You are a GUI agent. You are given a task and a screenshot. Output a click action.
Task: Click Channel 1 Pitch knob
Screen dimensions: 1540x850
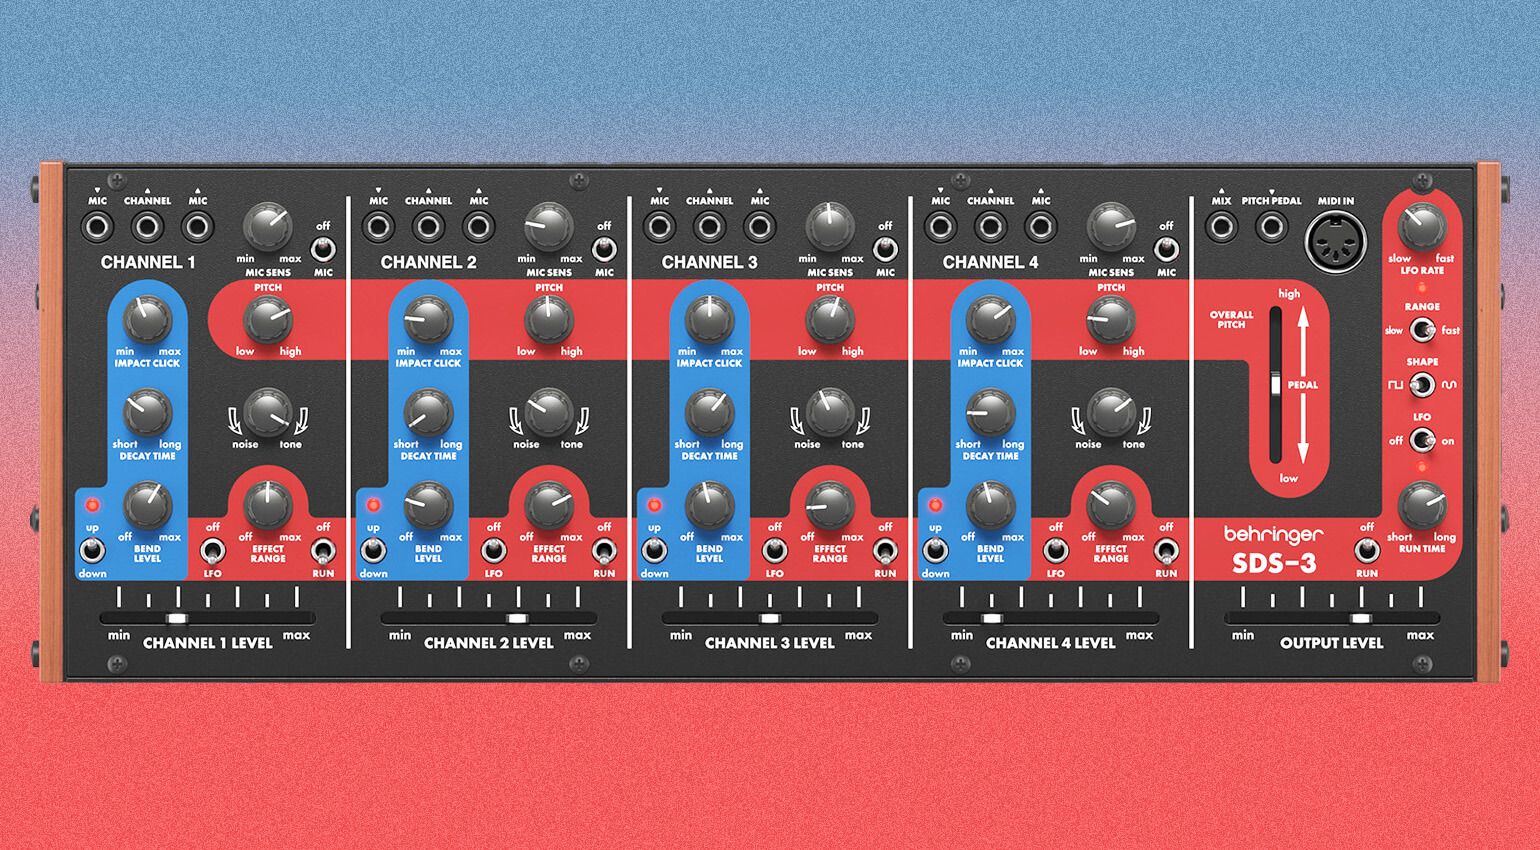click(267, 321)
